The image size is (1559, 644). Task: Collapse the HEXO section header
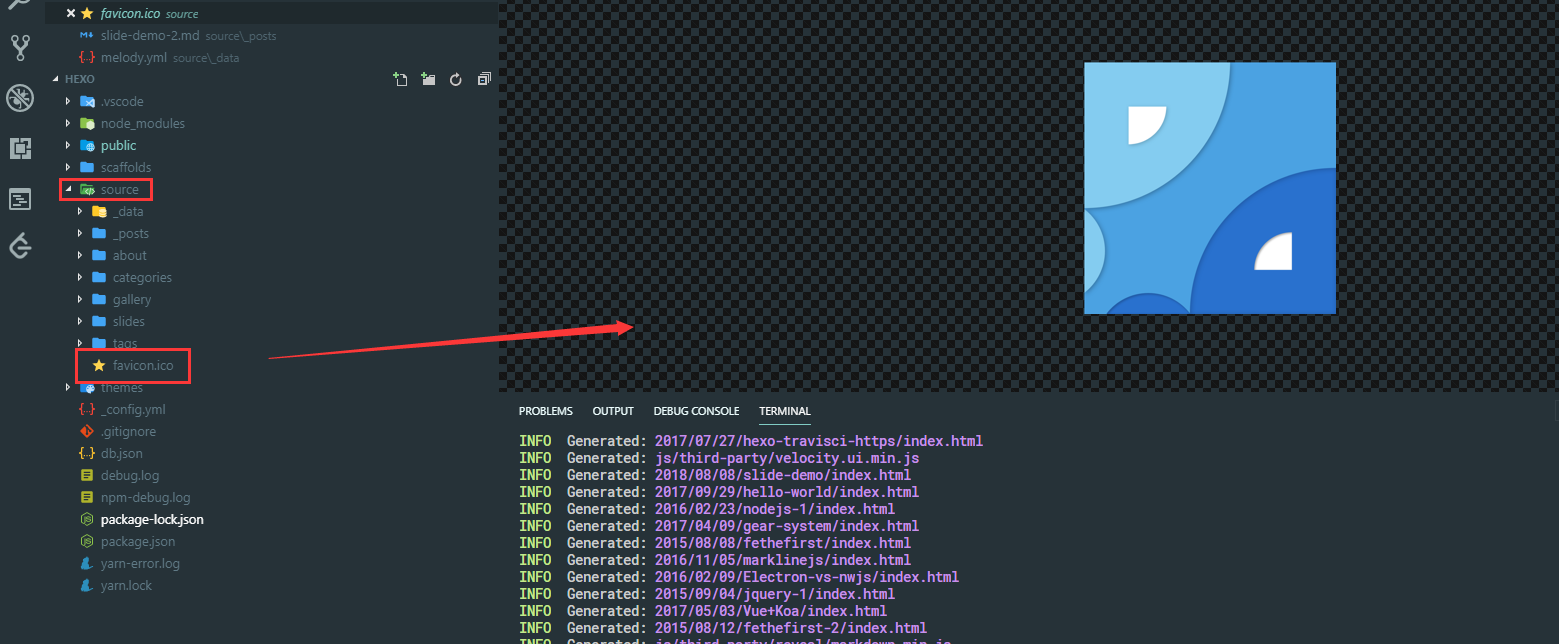coord(56,79)
